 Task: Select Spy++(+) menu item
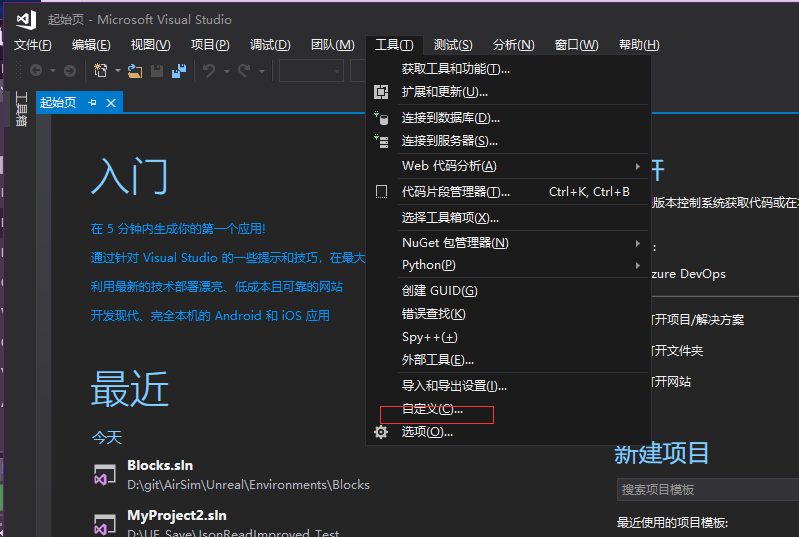tap(509, 337)
